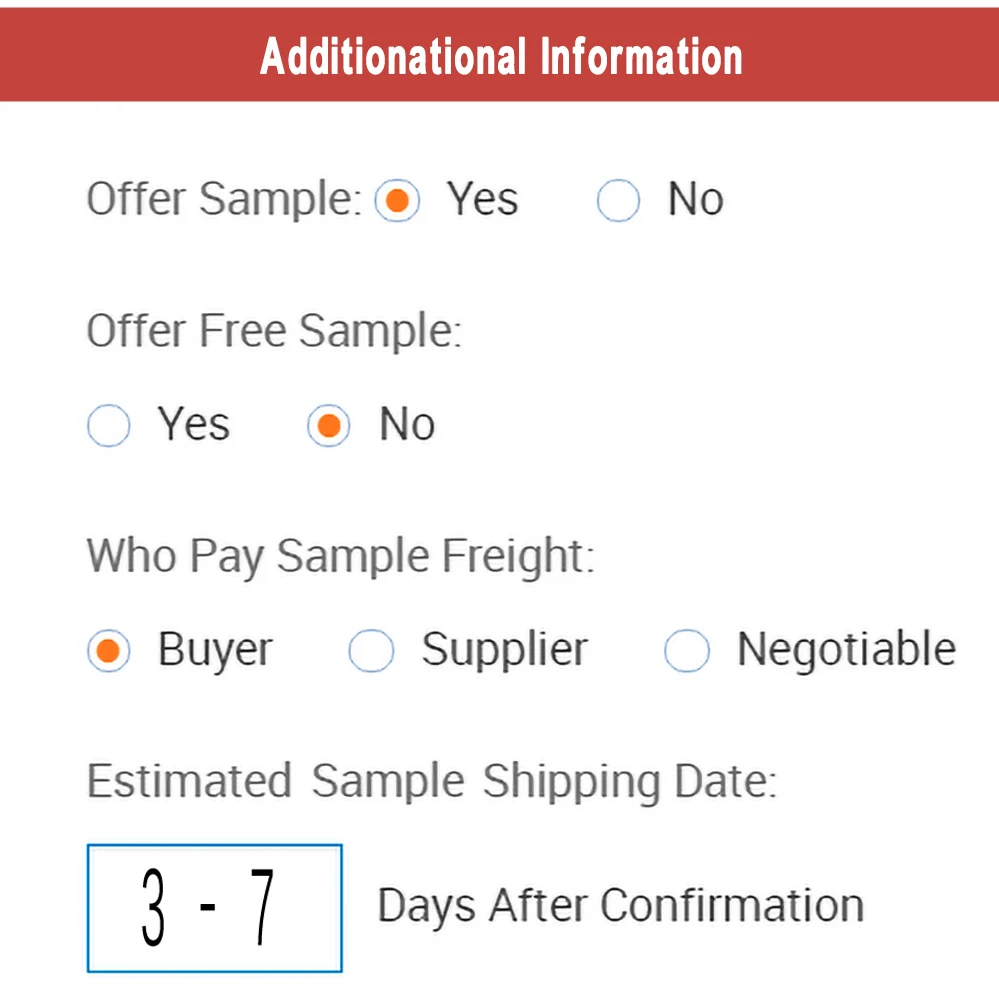Image resolution: width=999 pixels, height=999 pixels.
Task: Choose Yes radio under Offer Free Sample
Action: pos(109,426)
